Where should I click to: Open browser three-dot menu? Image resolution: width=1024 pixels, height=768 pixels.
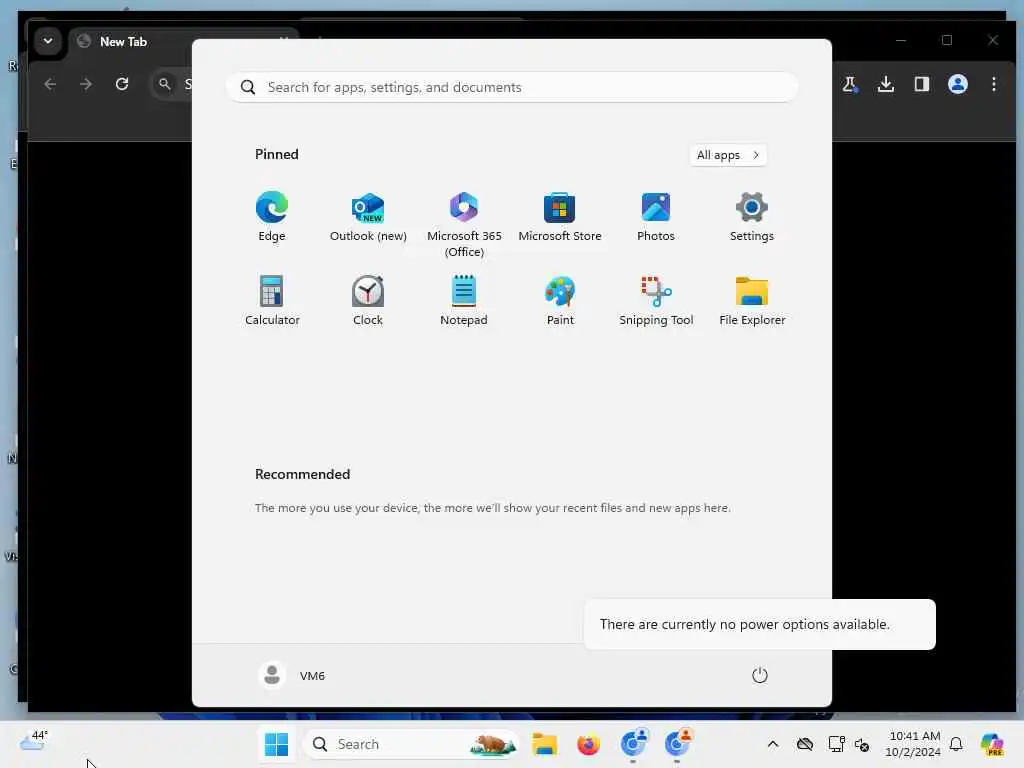pyautogui.click(x=993, y=84)
